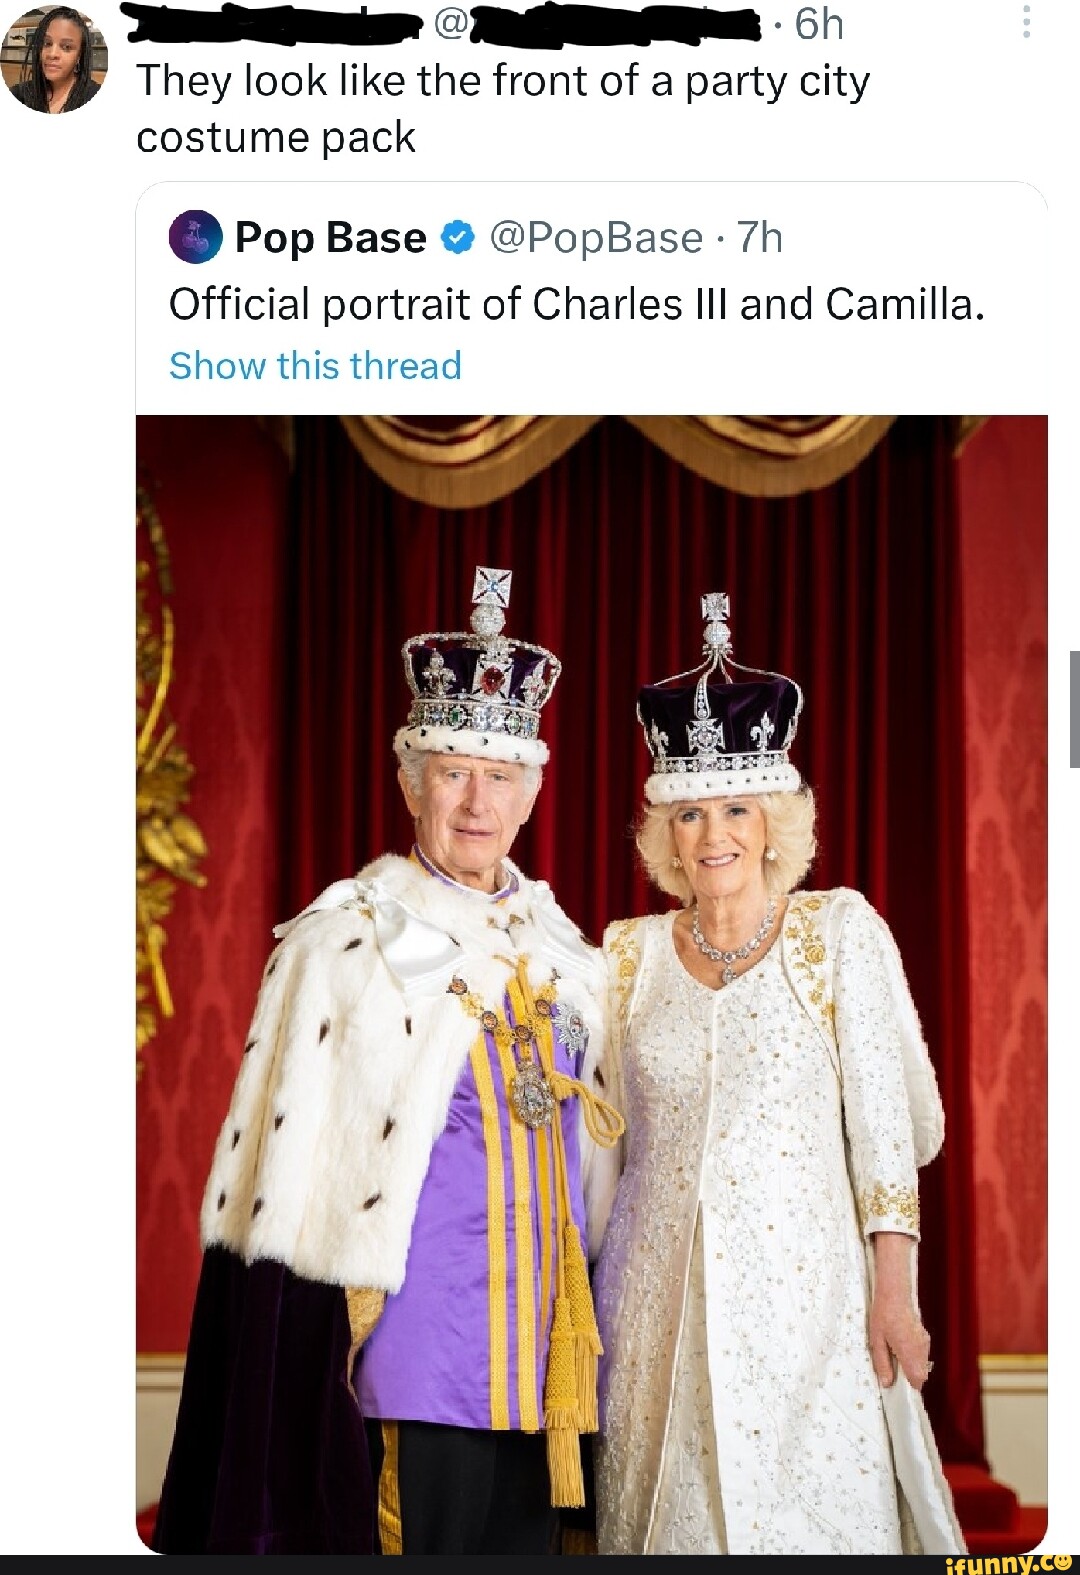Show this thread

point(315,366)
